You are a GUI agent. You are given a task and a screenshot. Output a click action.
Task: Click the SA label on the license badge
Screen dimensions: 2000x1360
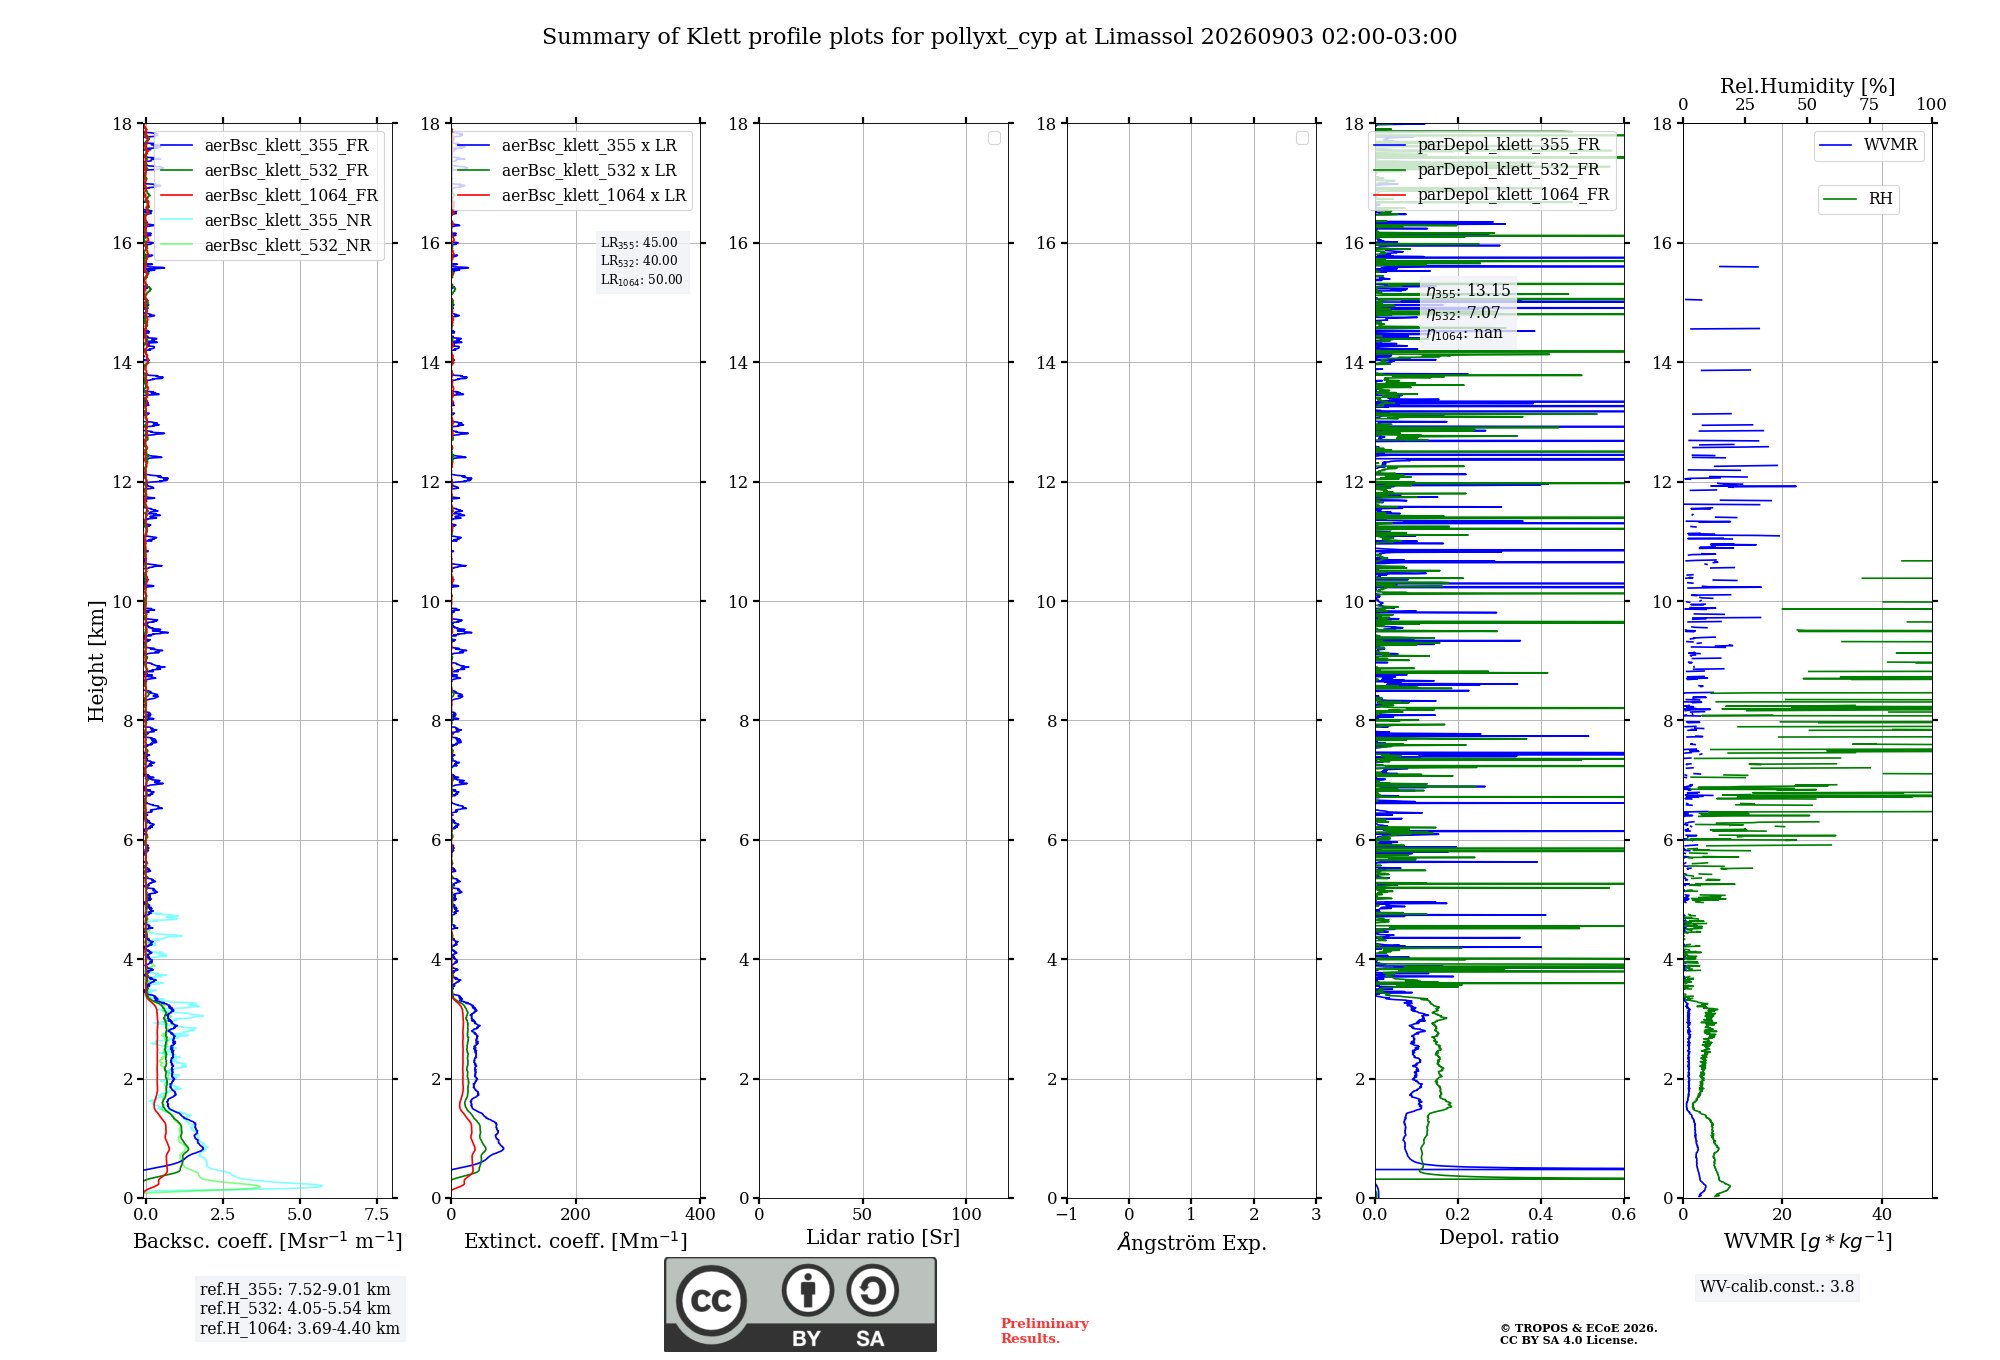(x=870, y=1338)
